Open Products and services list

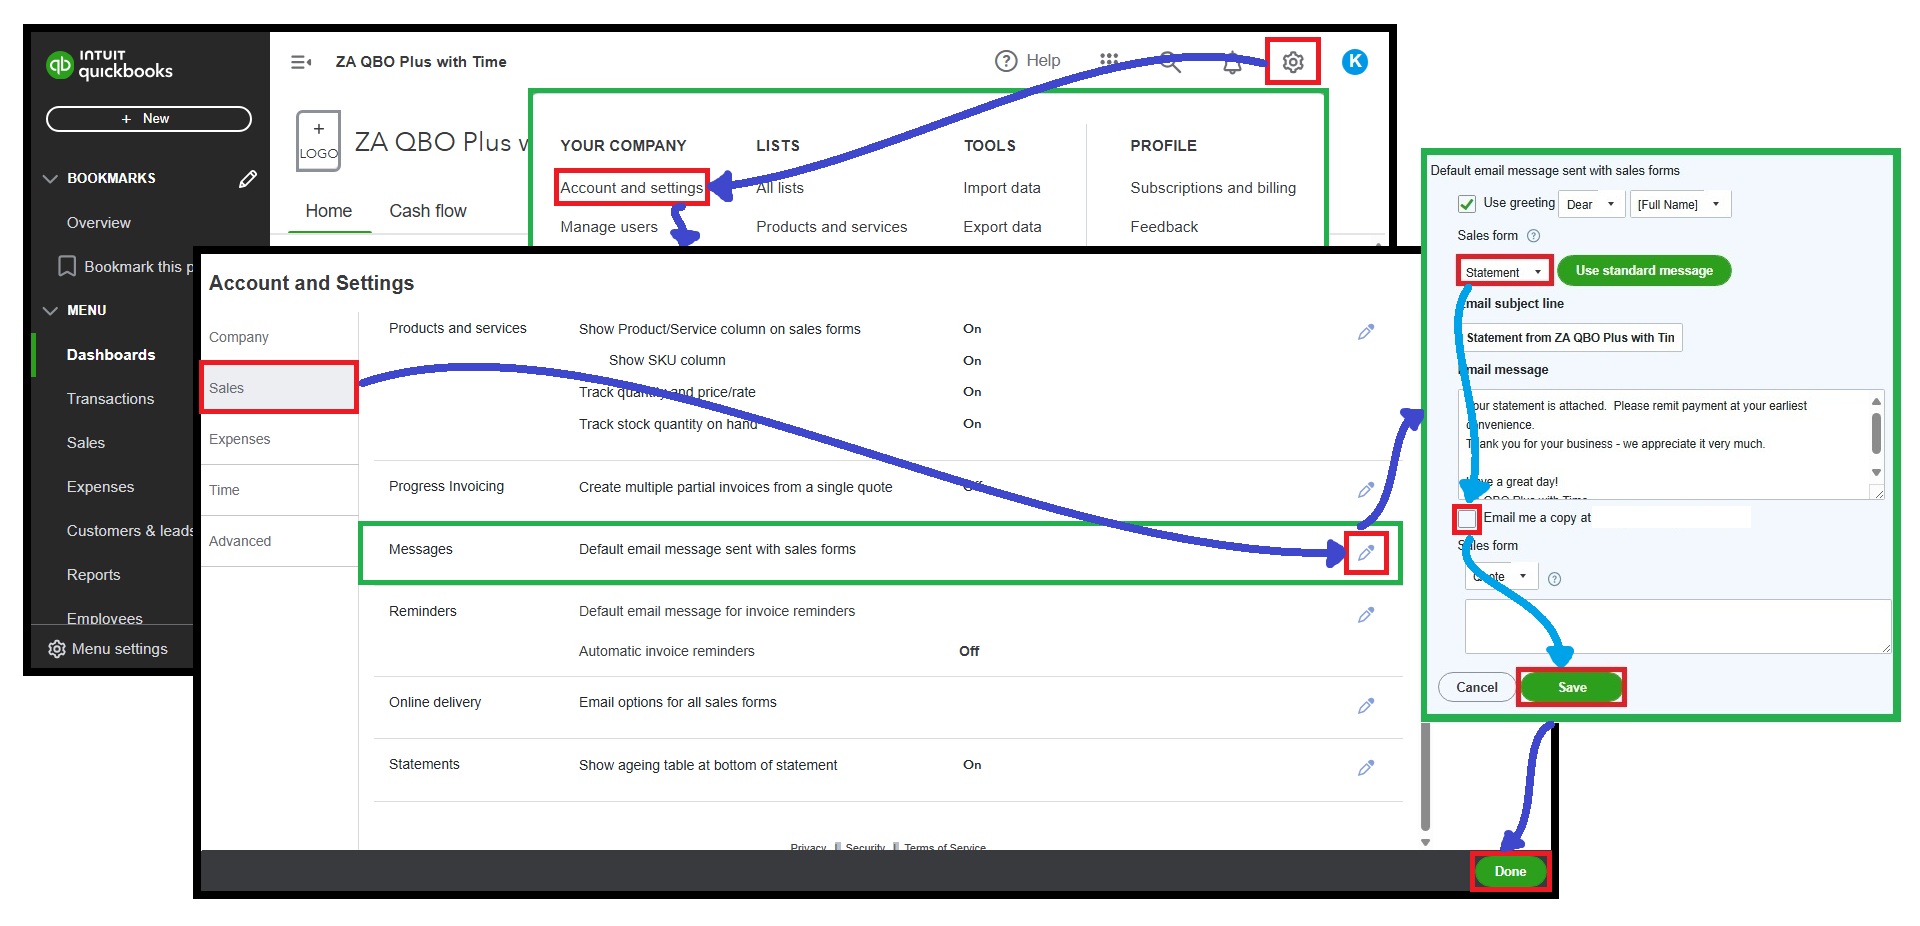point(832,227)
